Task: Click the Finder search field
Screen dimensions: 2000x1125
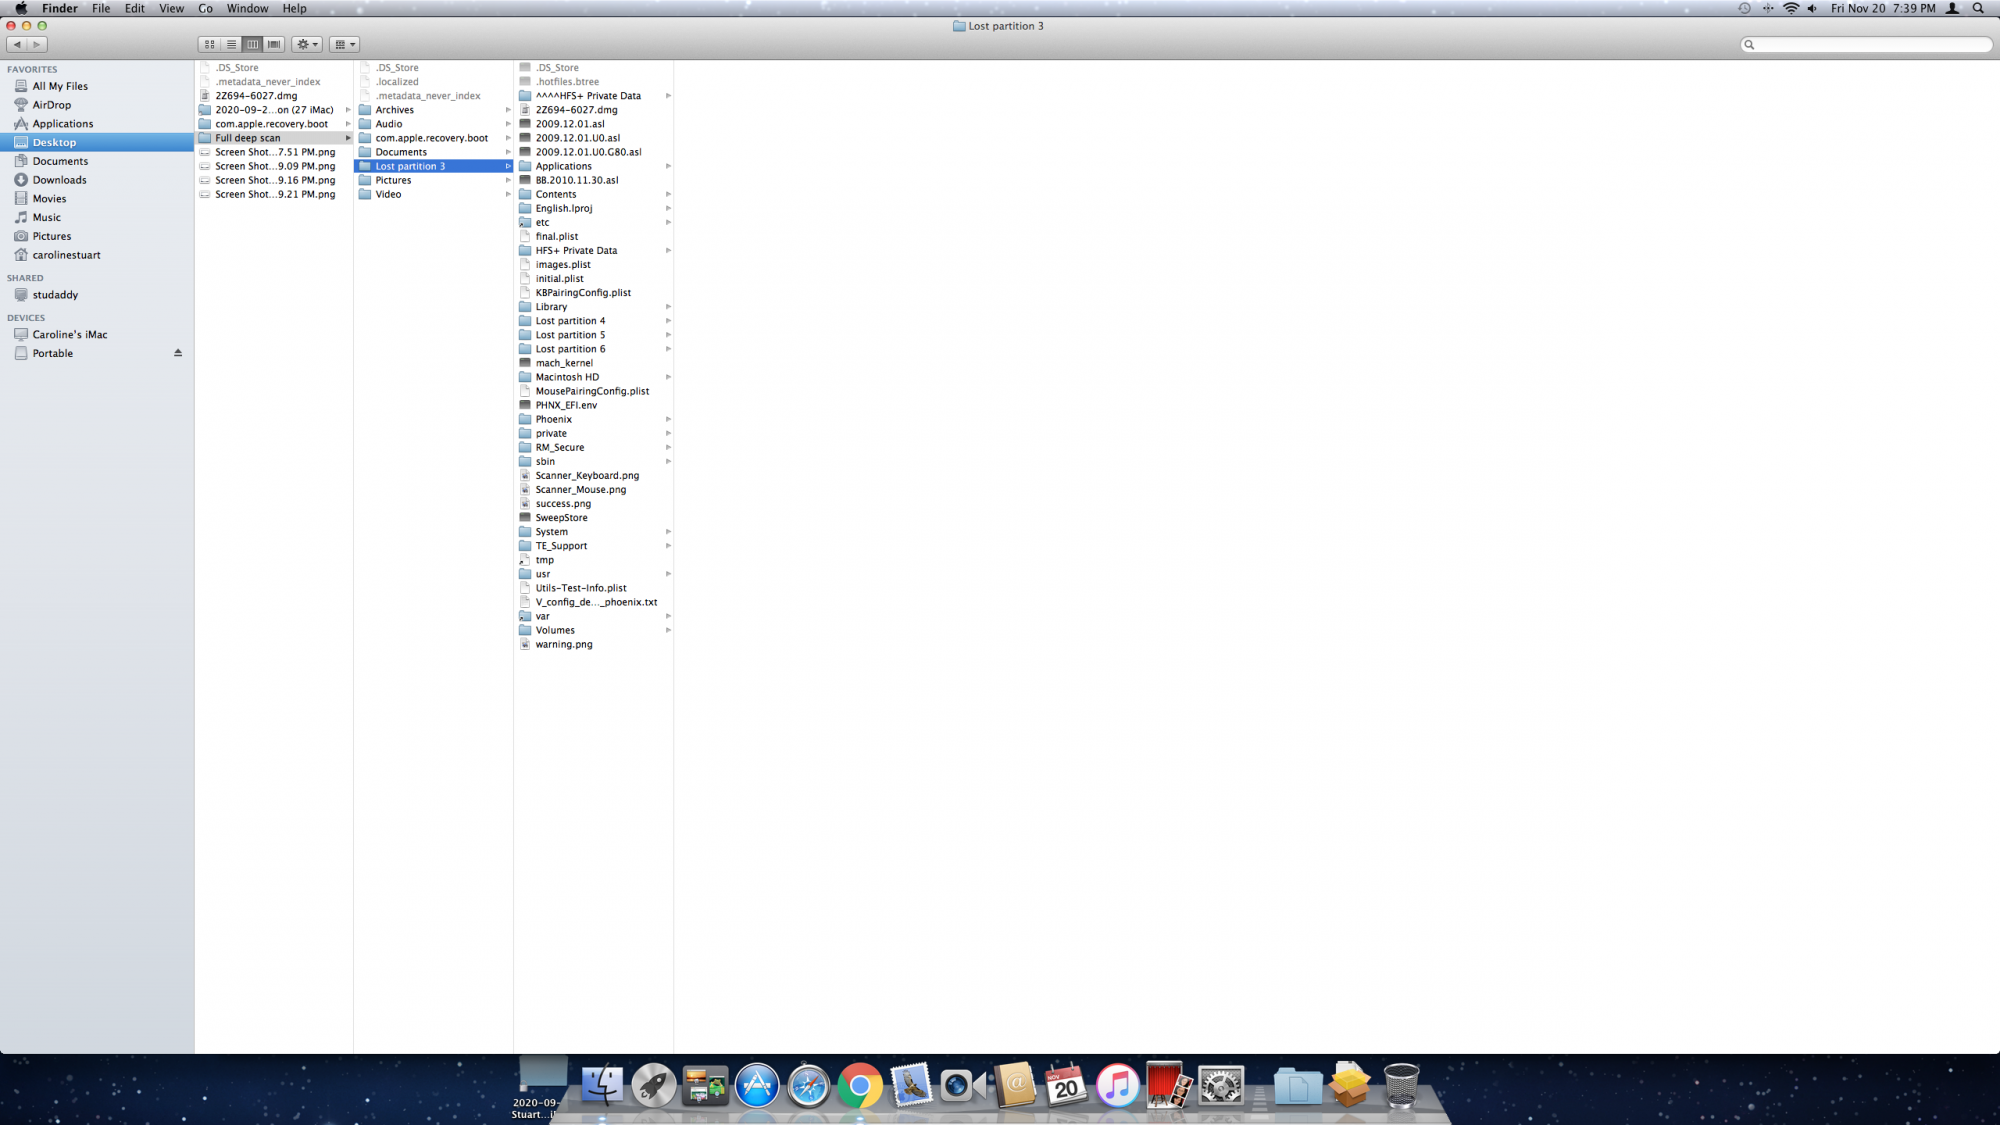Action: click(x=1866, y=44)
